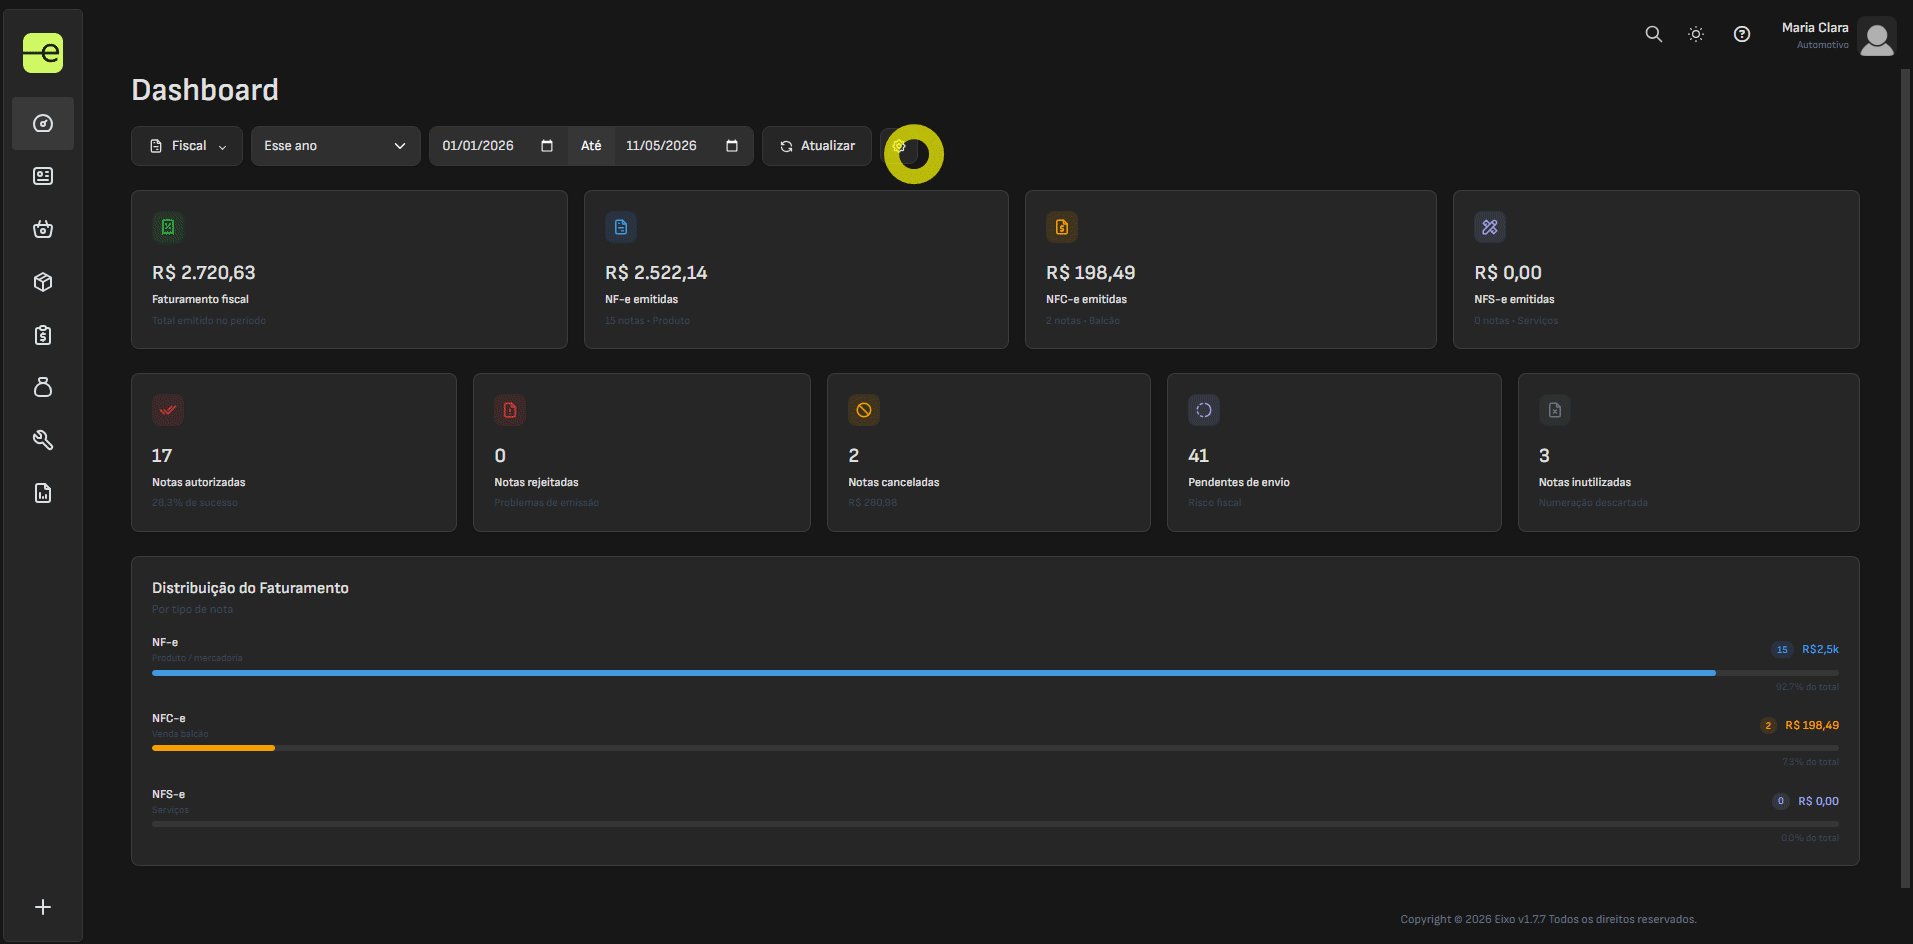Image resolution: width=1913 pixels, height=944 pixels.
Task: Click the Até label between dates
Action: tap(591, 146)
